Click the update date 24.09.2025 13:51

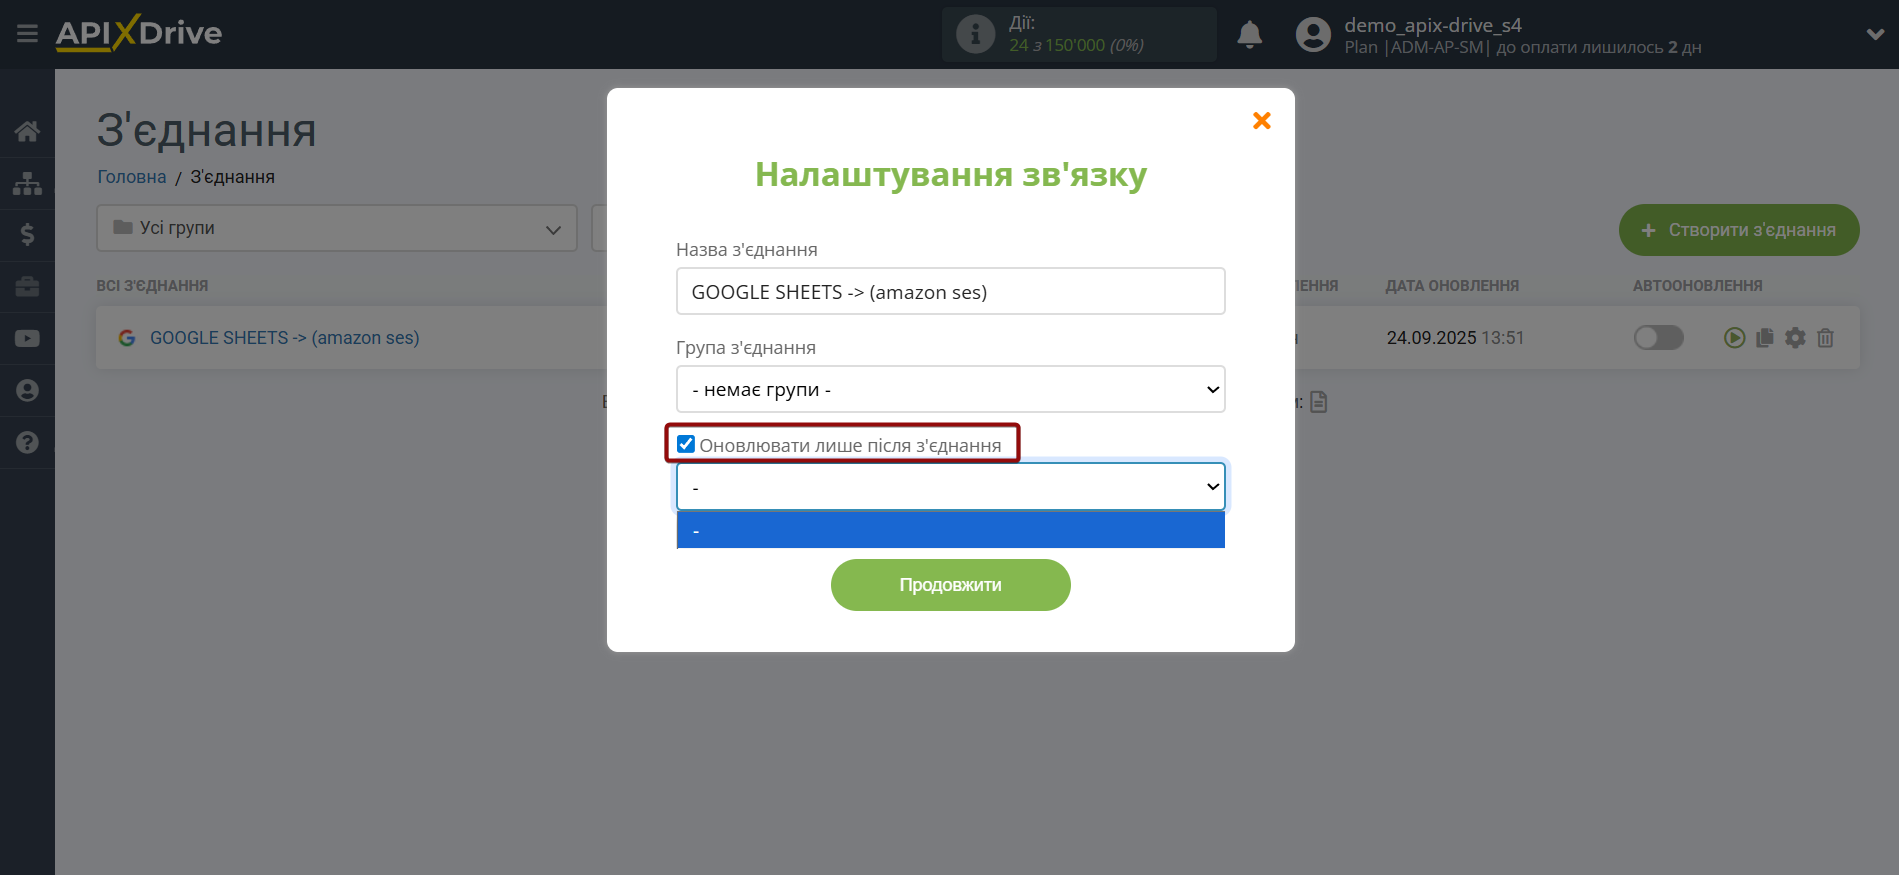pyautogui.click(x=1455, y=338)
